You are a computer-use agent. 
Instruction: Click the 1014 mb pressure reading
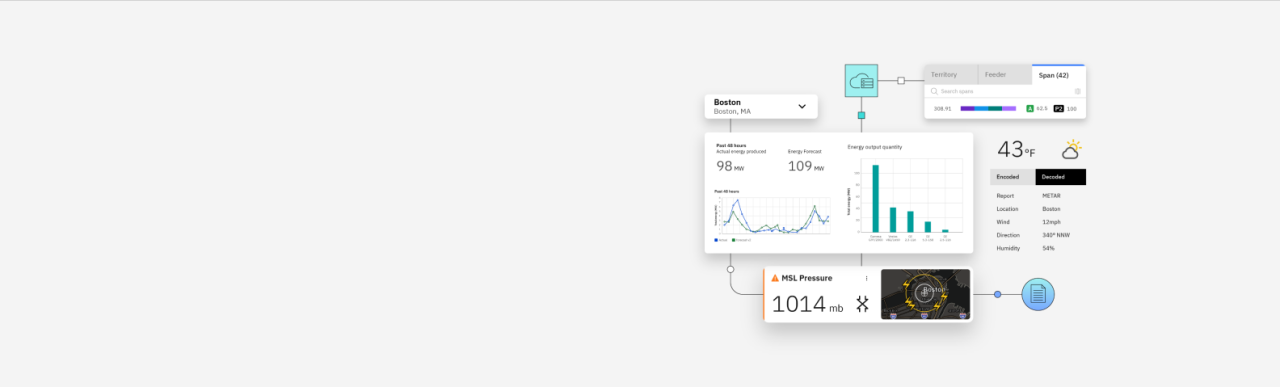(x=807, y=304)
